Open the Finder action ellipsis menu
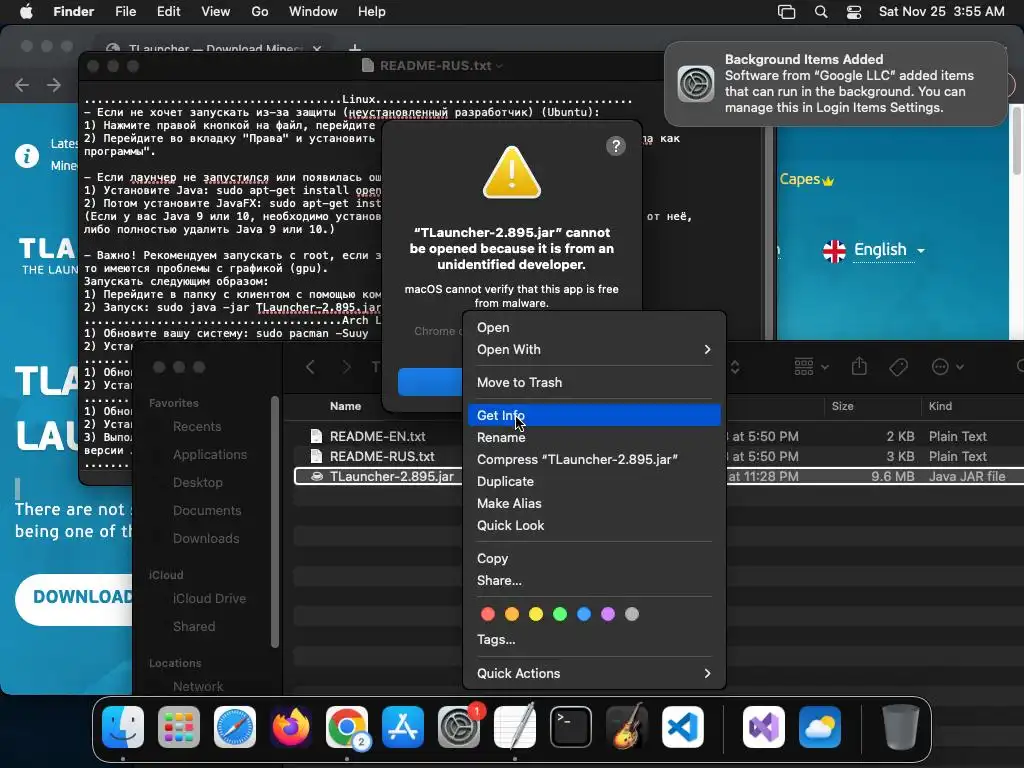Screen dimensions: 1024x768 pos(947,367)
